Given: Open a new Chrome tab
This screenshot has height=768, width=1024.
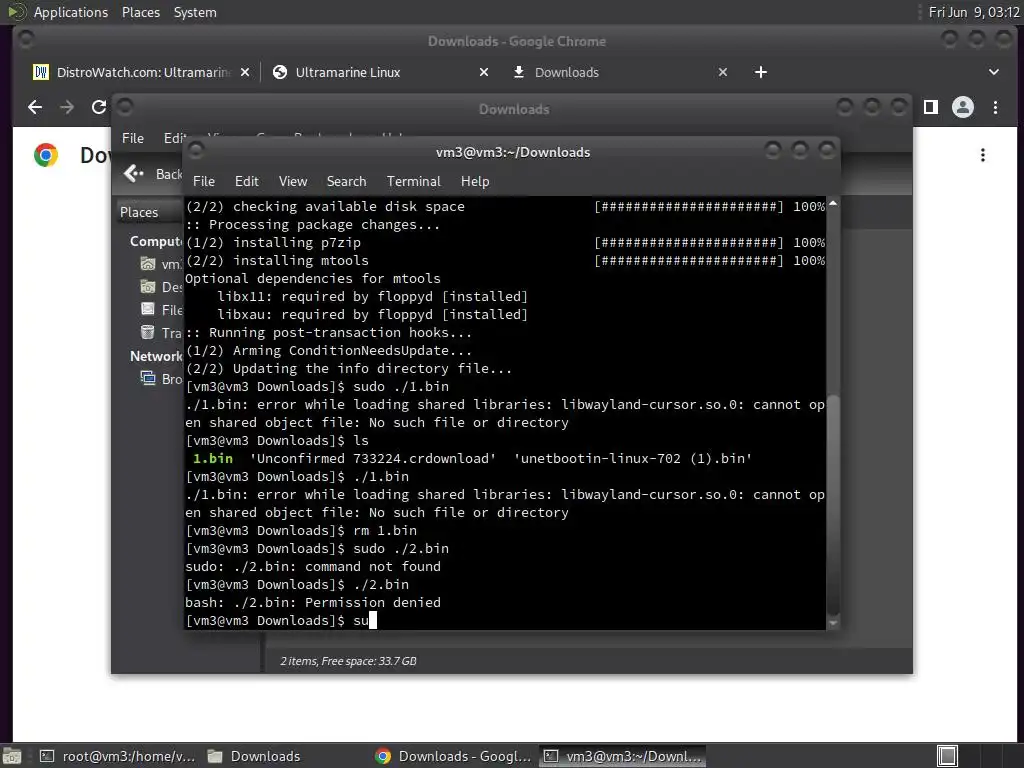Looking at the screenshot, I should click(x=761, y=72).
